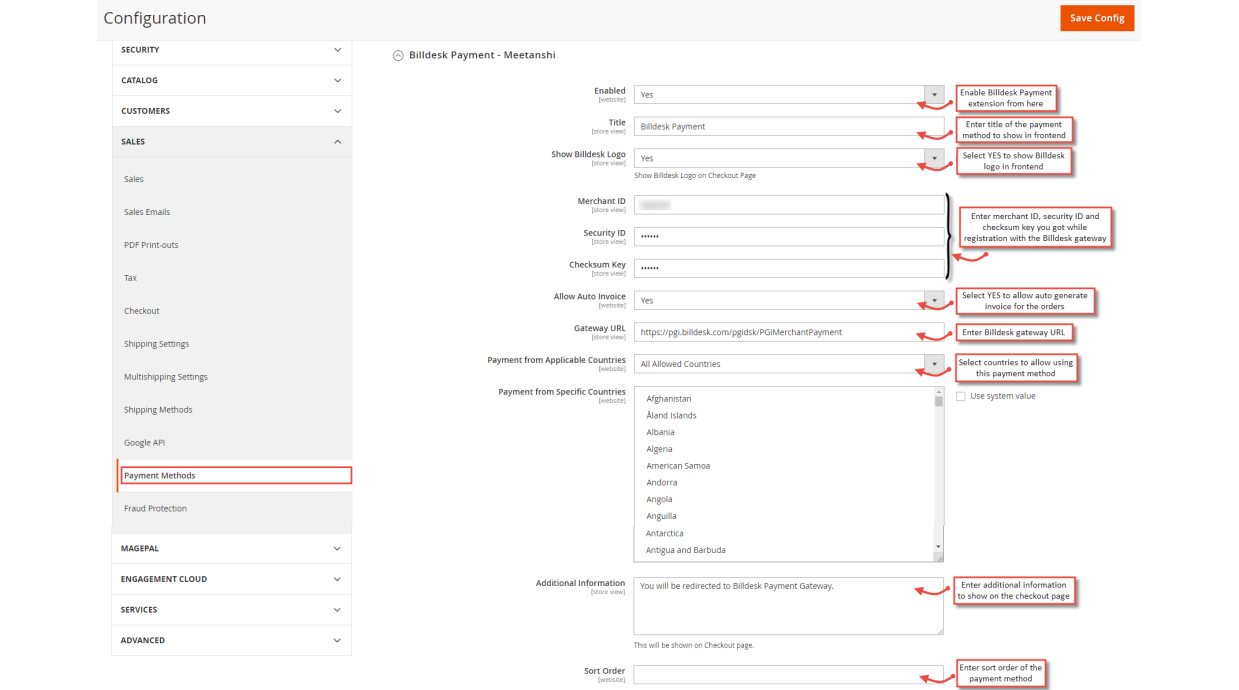Select Afghanistan in country list
This screenshot has height=690, width=1239.
pos(668,399)
